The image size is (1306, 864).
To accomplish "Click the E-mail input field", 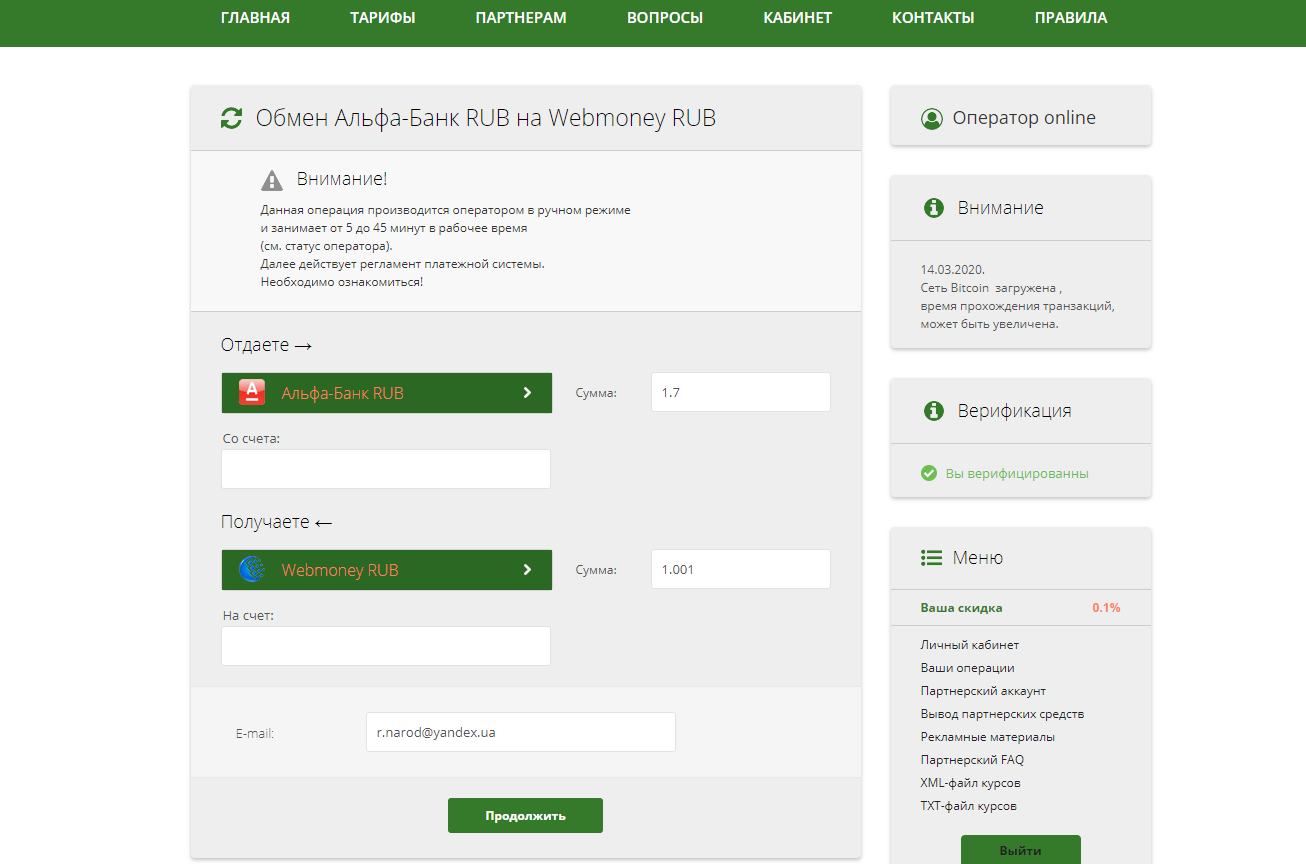I will click(x=520, y=732).
